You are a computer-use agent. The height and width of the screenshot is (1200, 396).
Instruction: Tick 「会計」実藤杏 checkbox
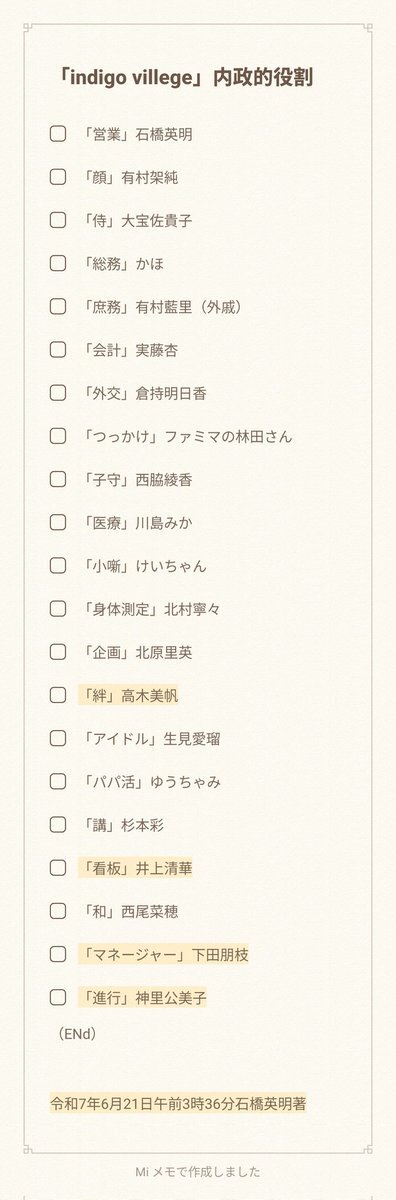point(58,350)
